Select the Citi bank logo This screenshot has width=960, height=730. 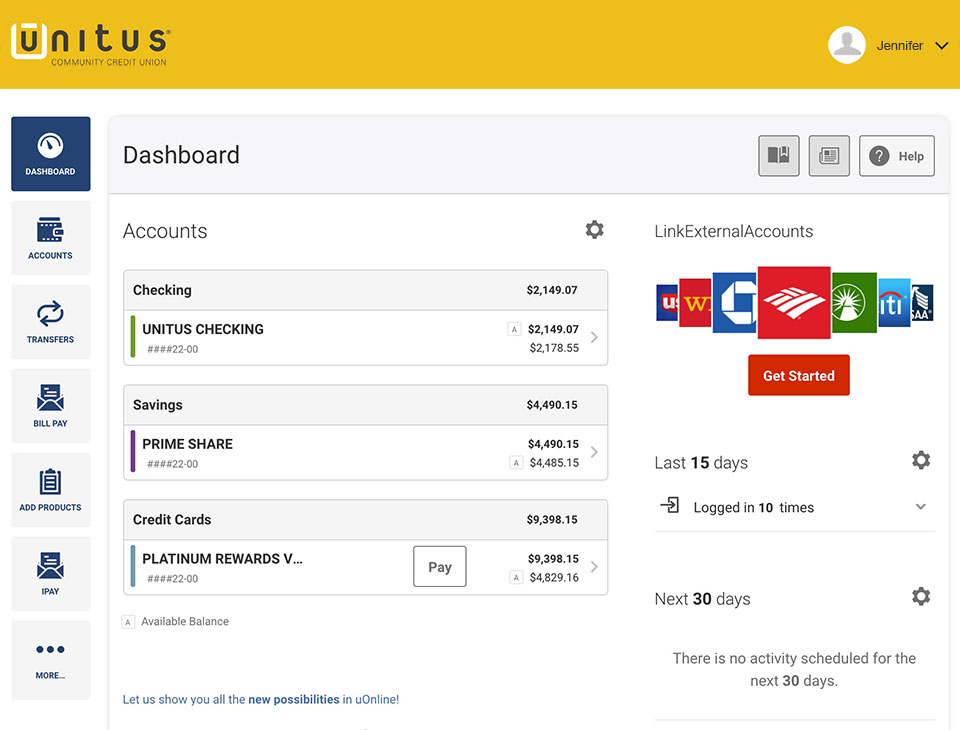tap(894, 303)
